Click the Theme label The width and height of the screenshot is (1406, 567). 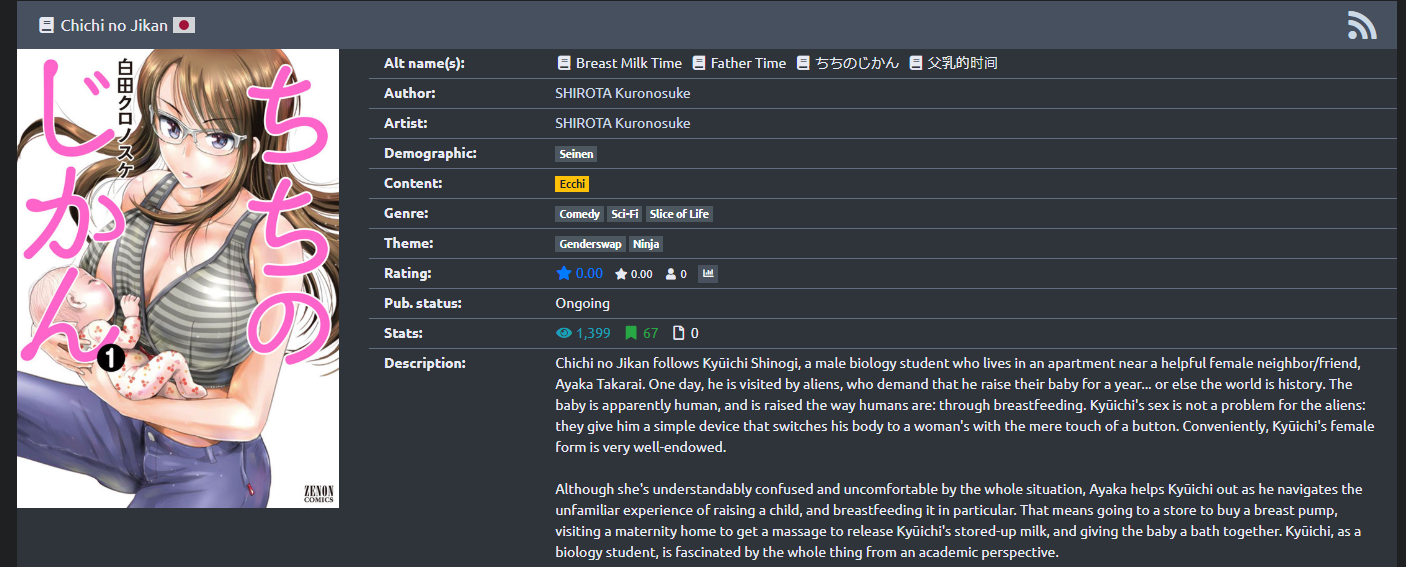(408, 243)
